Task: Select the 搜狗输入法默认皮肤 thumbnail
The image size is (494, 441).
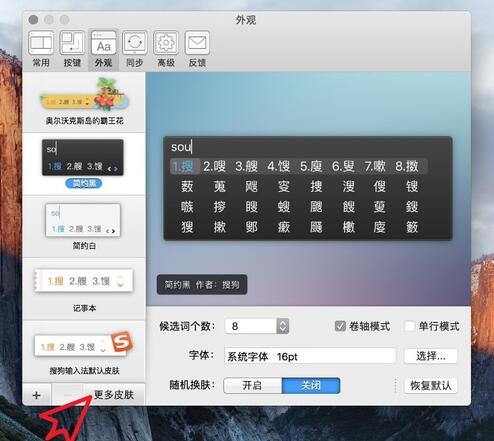Action: tap(84, 345)
